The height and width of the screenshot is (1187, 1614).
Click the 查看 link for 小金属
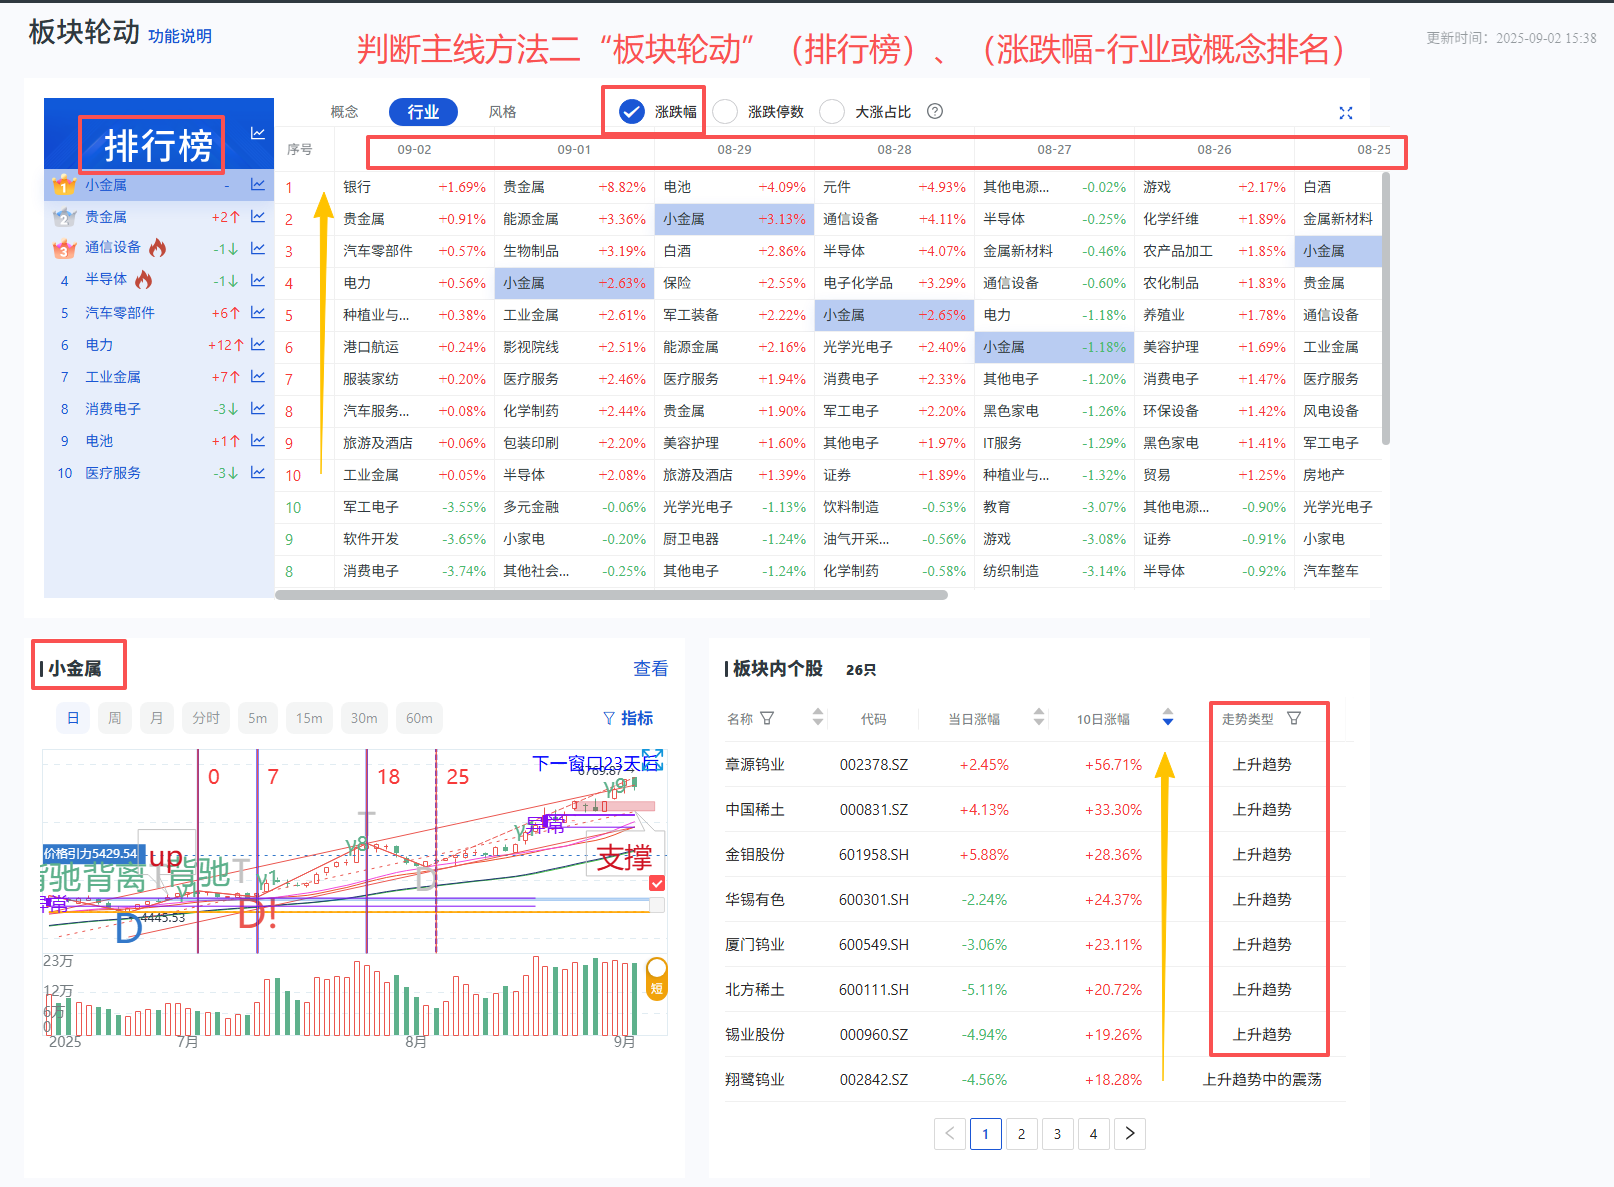(650, 668)
